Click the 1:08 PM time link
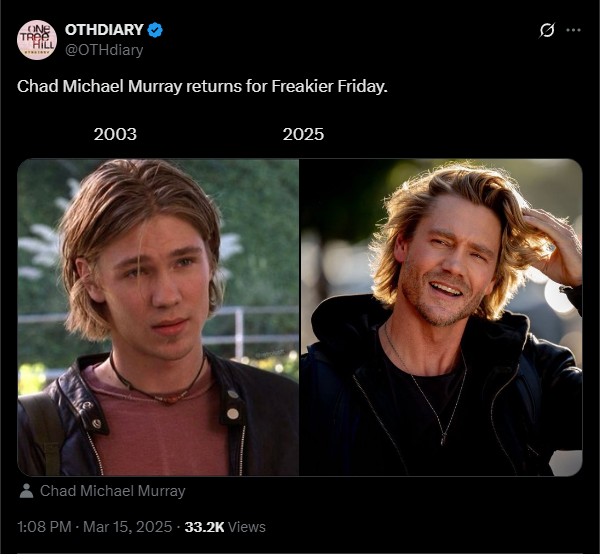600x554 pixels. (x=44, y=527)
